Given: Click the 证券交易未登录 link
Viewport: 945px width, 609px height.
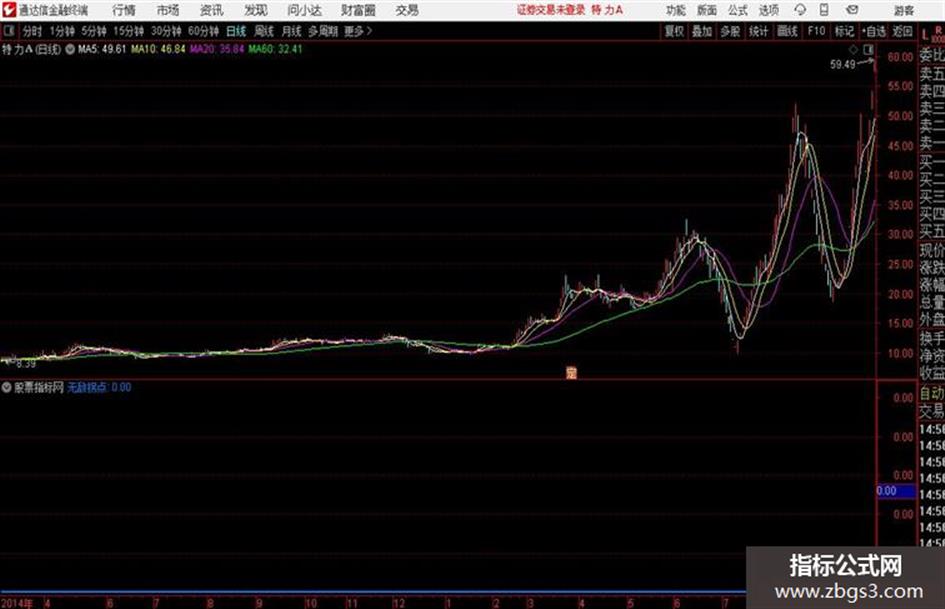Looking at the screenshot, I should point(550,10).
